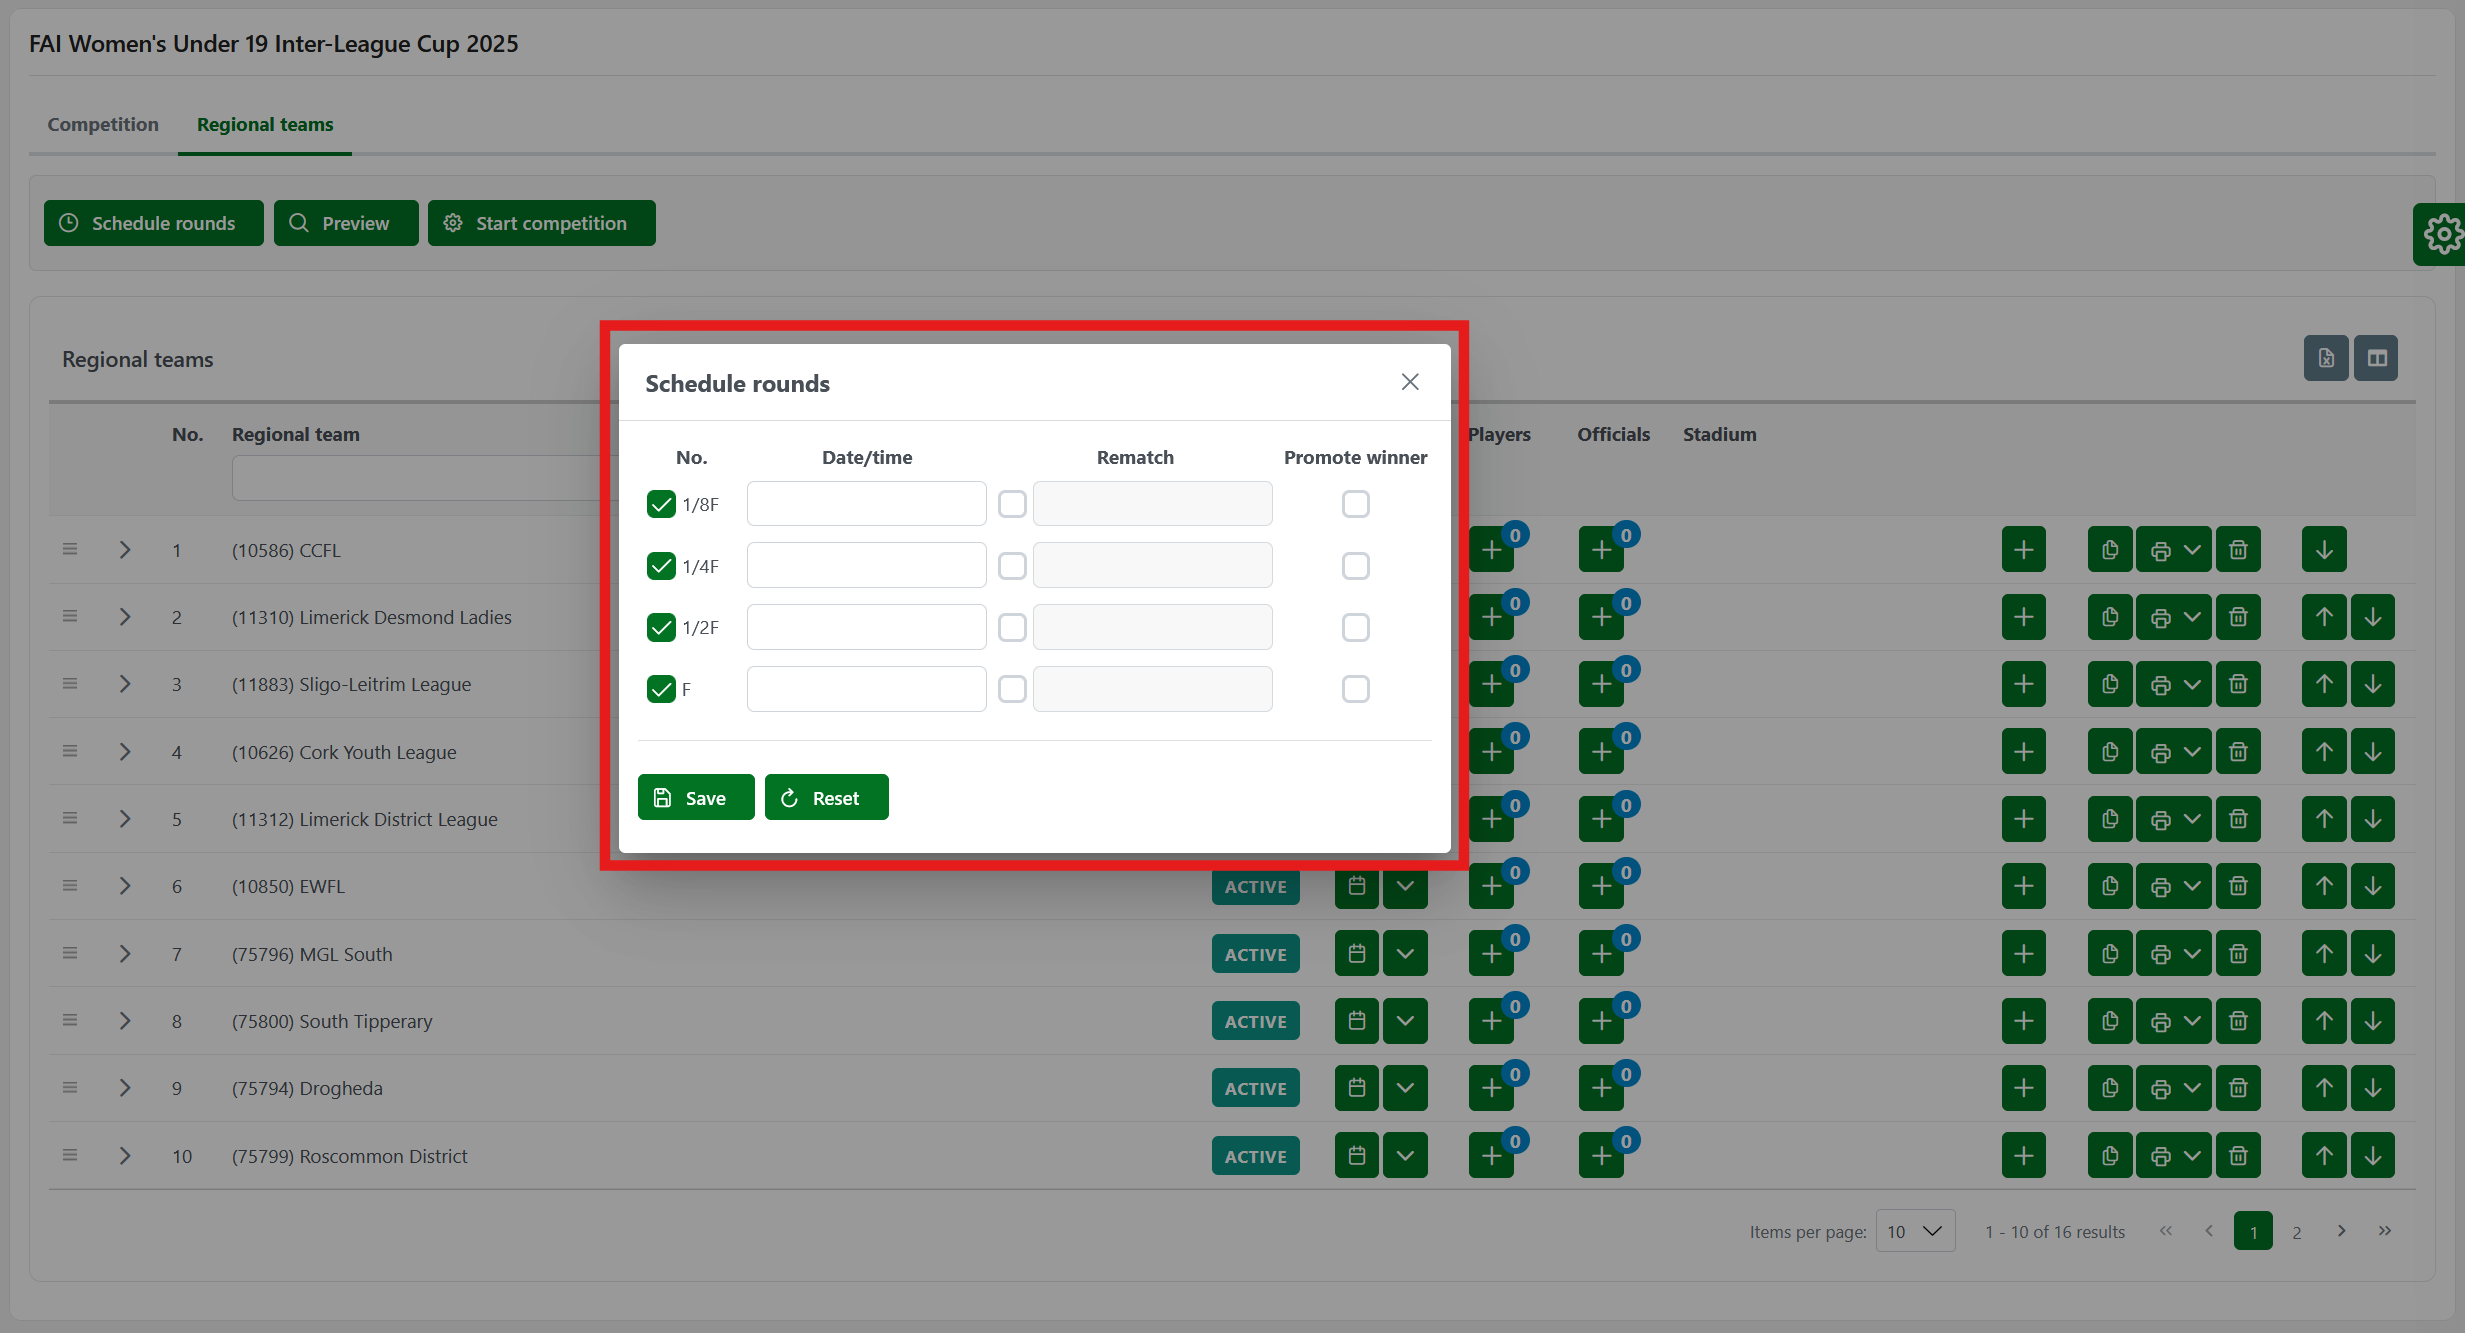This screenshot has height=1333, width=2465.
Task: Open the print options dropdown for Drogheda
Action: (2192, 1088)
